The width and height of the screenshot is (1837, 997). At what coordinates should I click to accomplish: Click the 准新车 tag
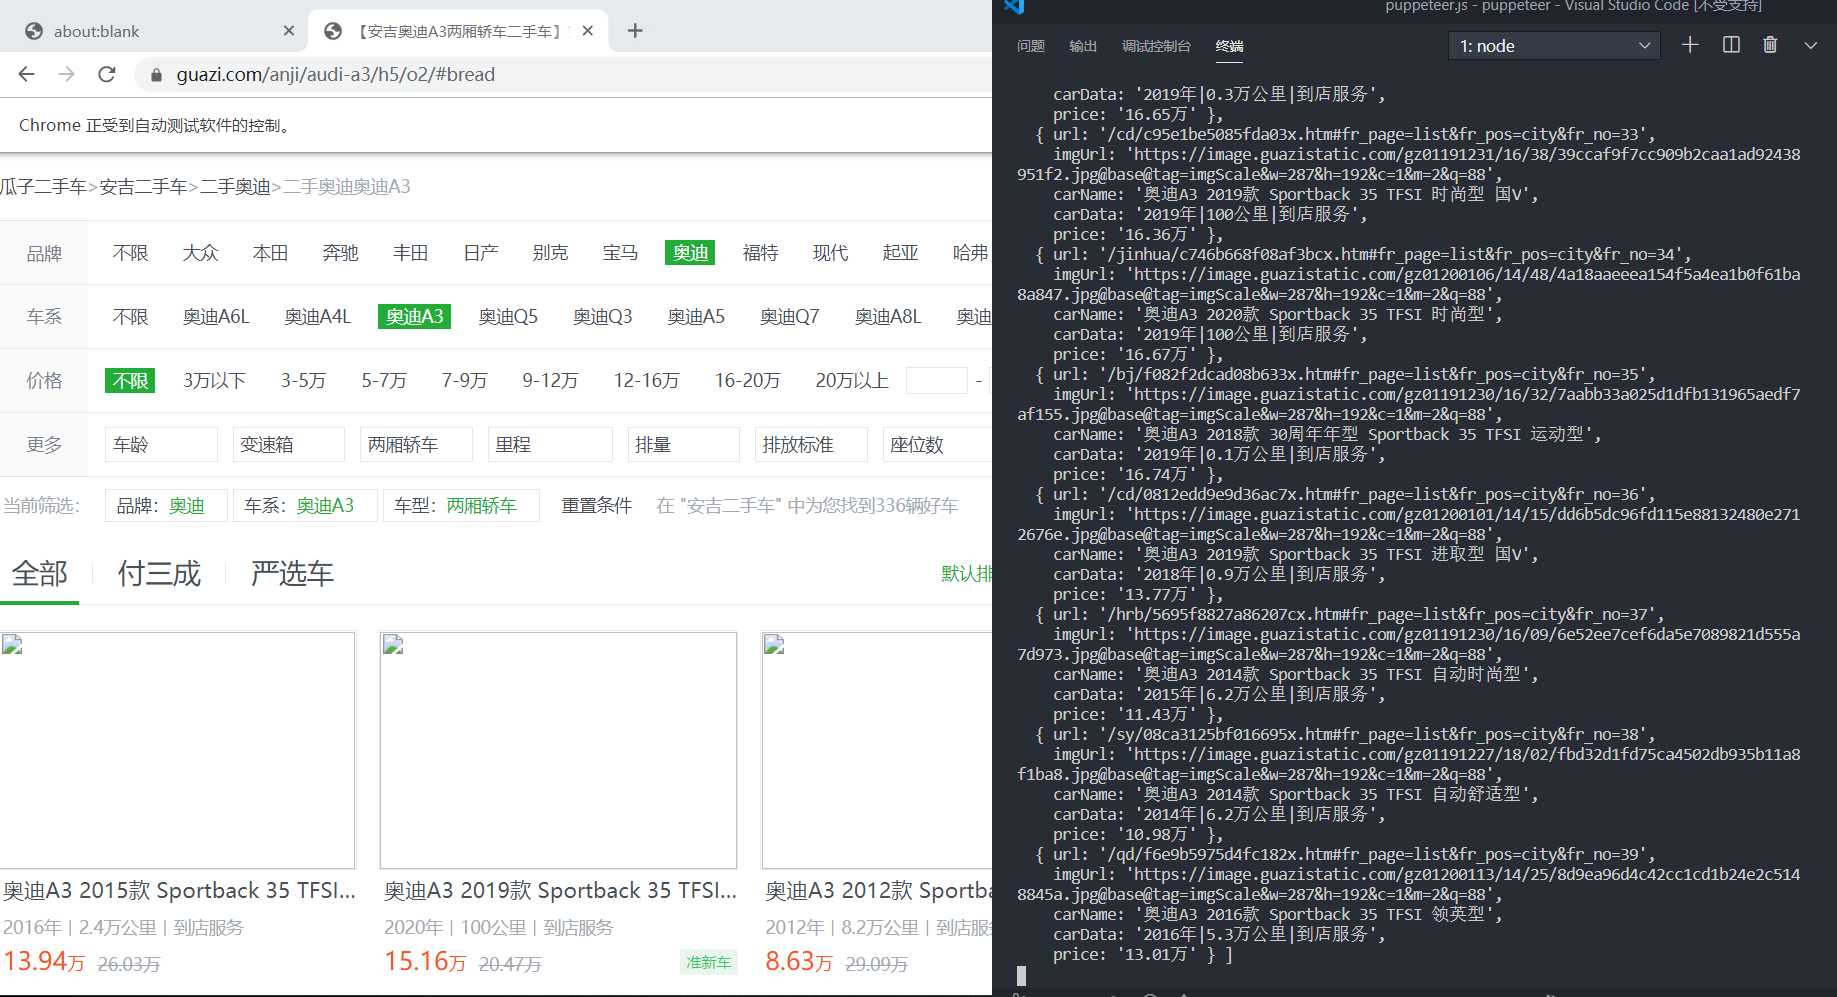pos(708,963)
